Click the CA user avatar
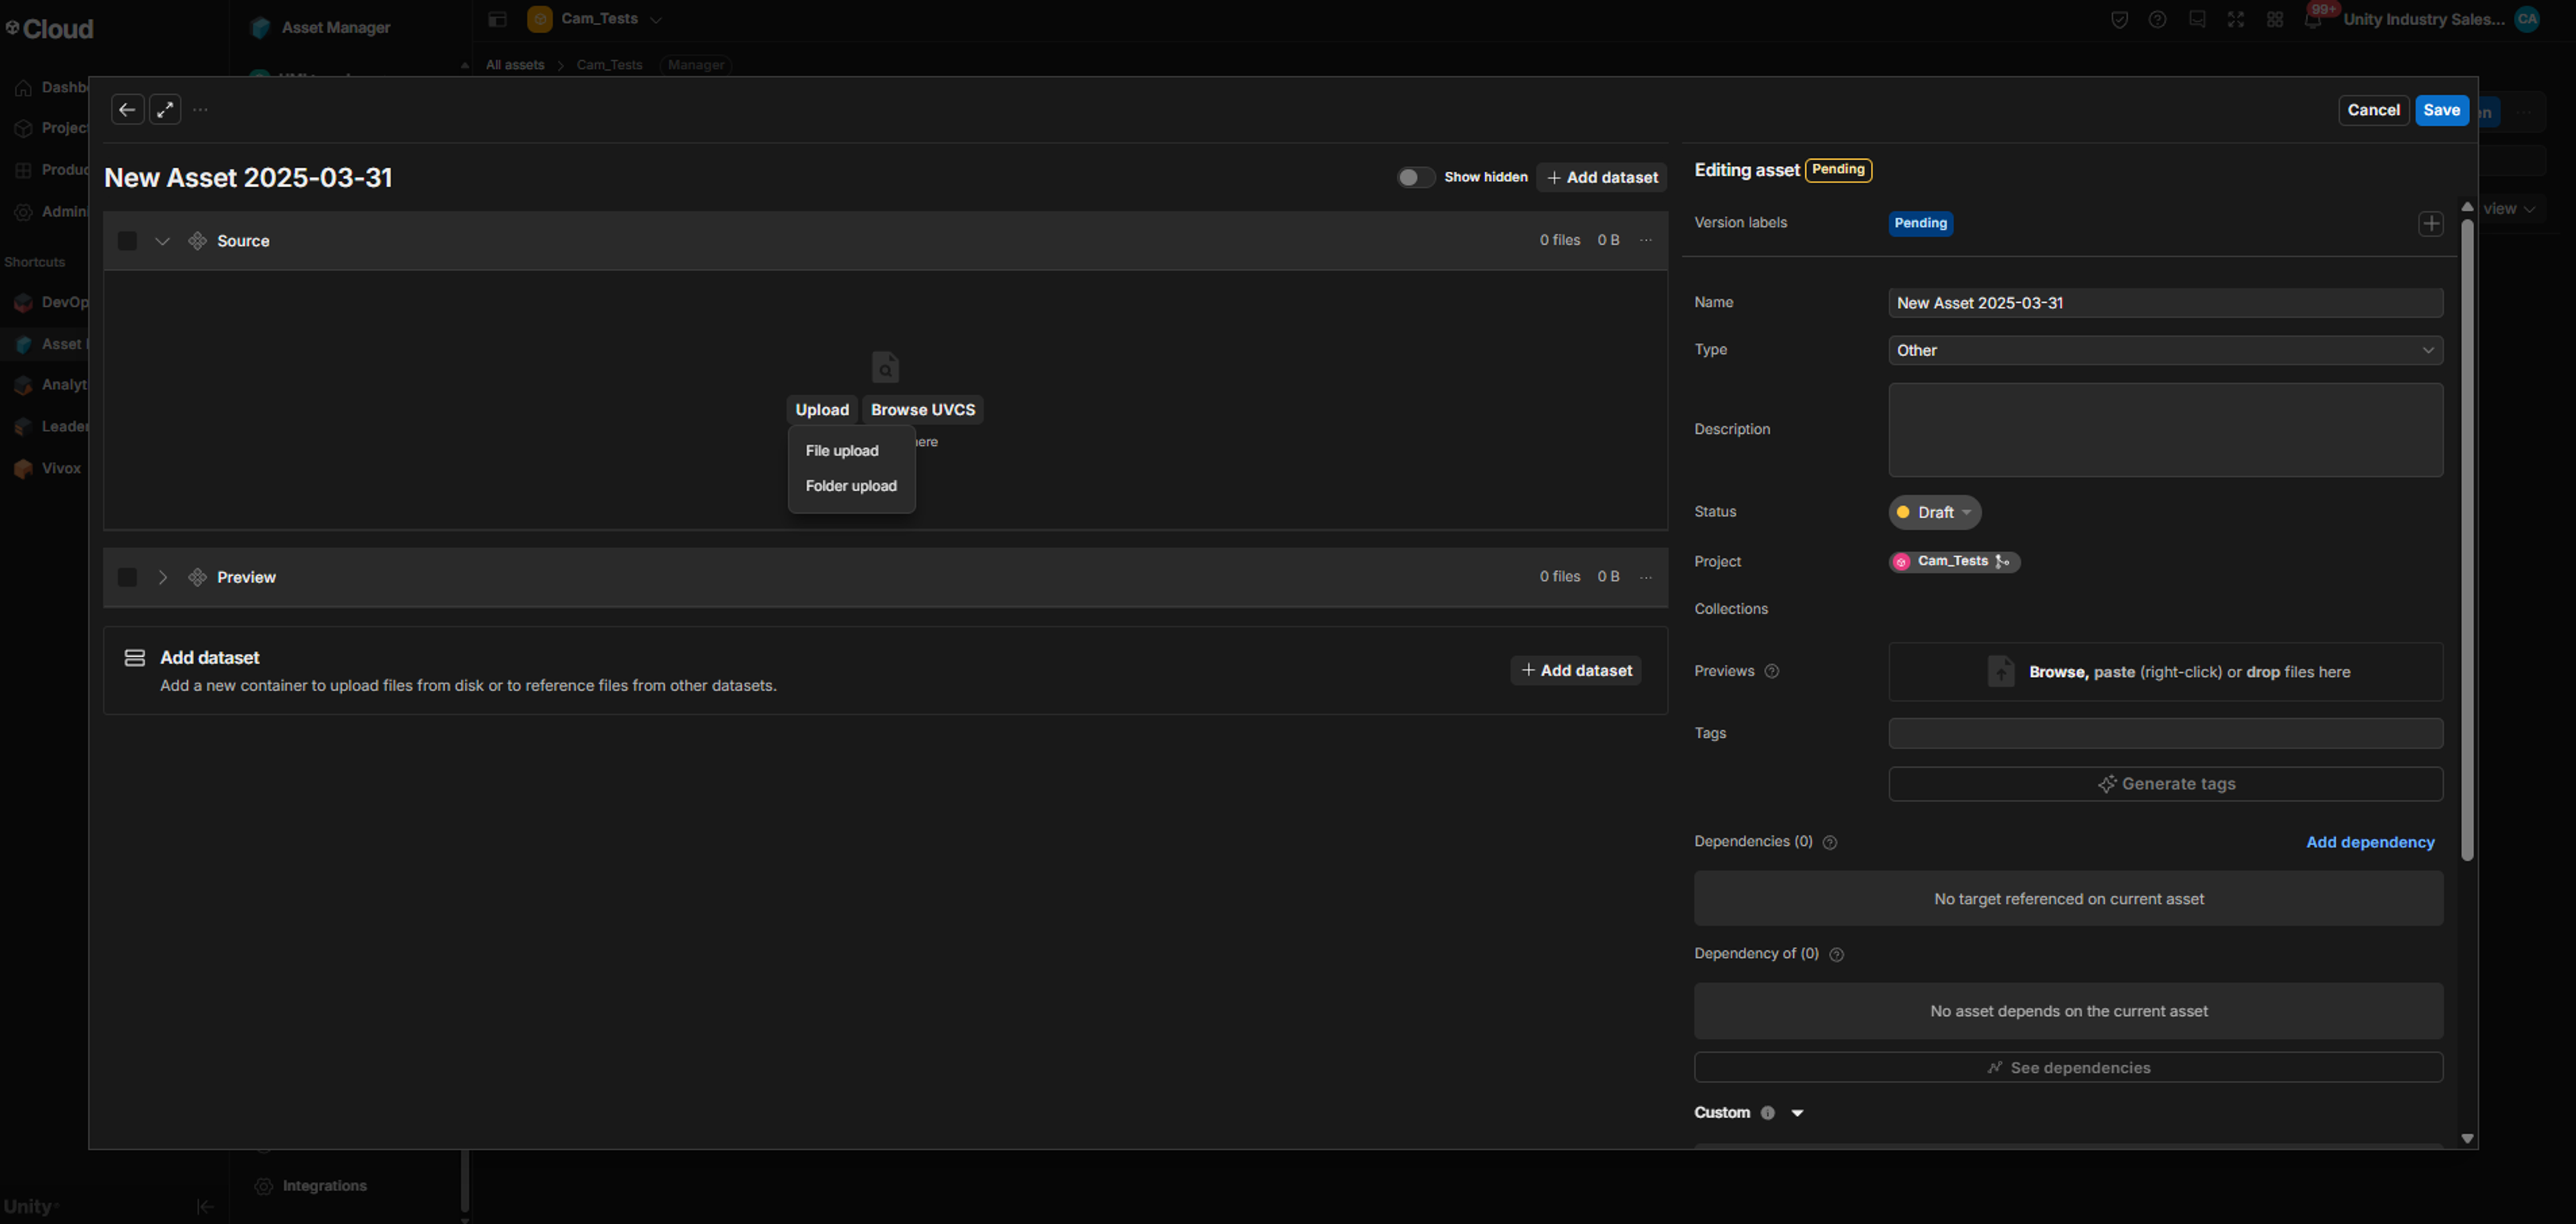 point(2526,19)
